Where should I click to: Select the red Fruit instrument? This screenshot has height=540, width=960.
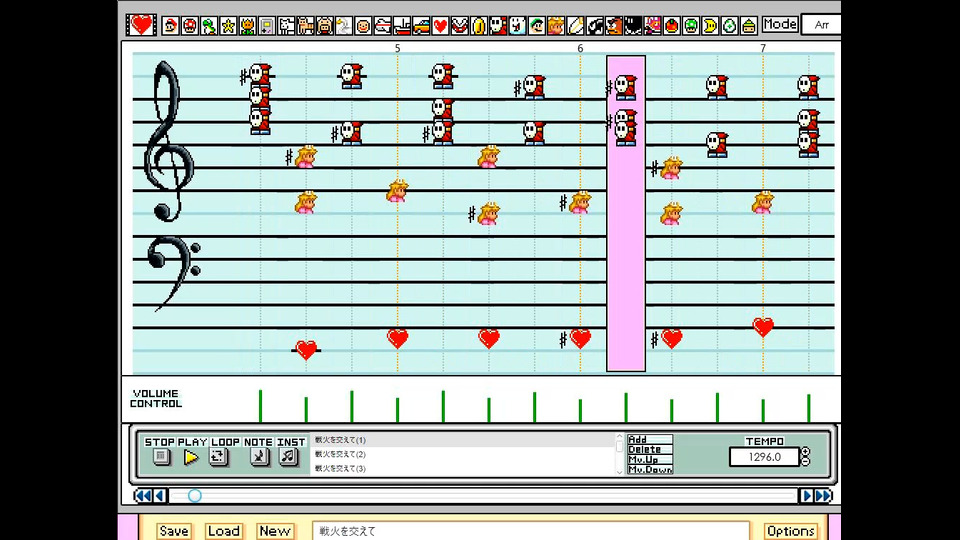pos(672,26)
